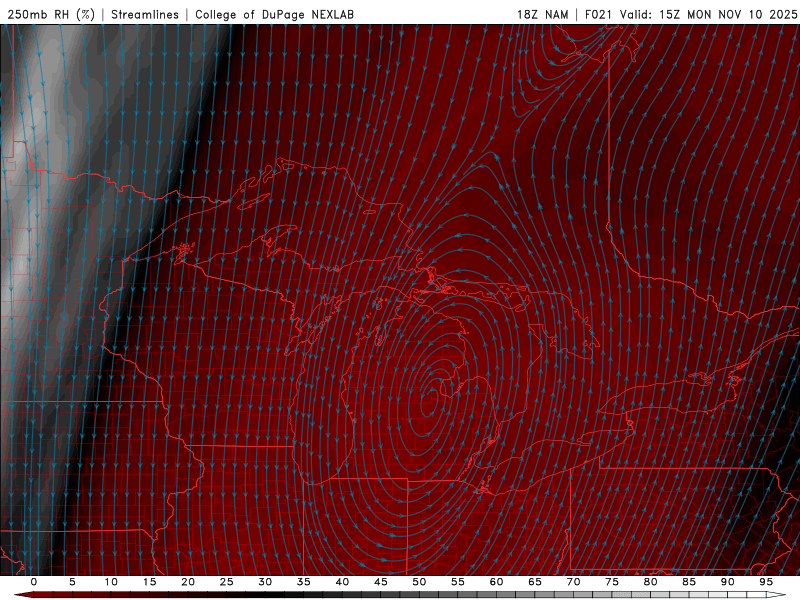800x600 pixels.
Task: Select the colorbar label "95"
Action: 766,582
